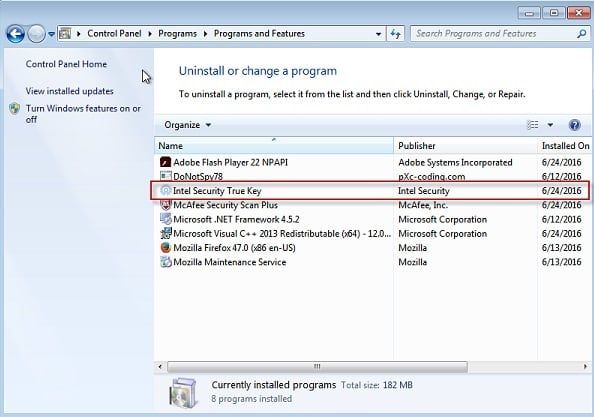Viewport: 594px width, 417px height.
Task: Click the Total size 182 MB value
Action: tap(397, 385)
